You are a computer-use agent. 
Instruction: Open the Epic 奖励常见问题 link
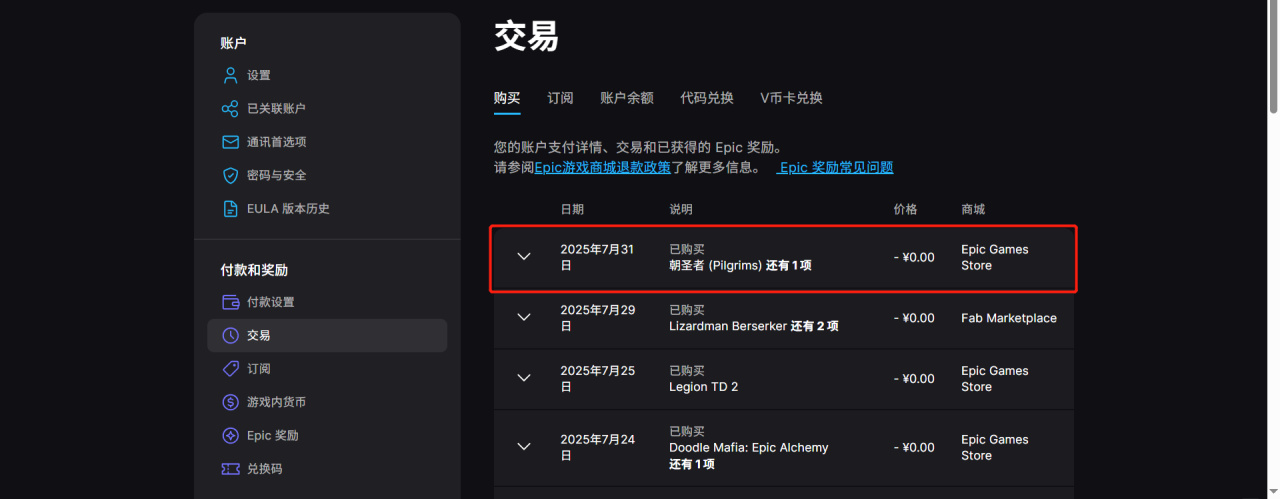pyautogui.click(x=836, y=167)
